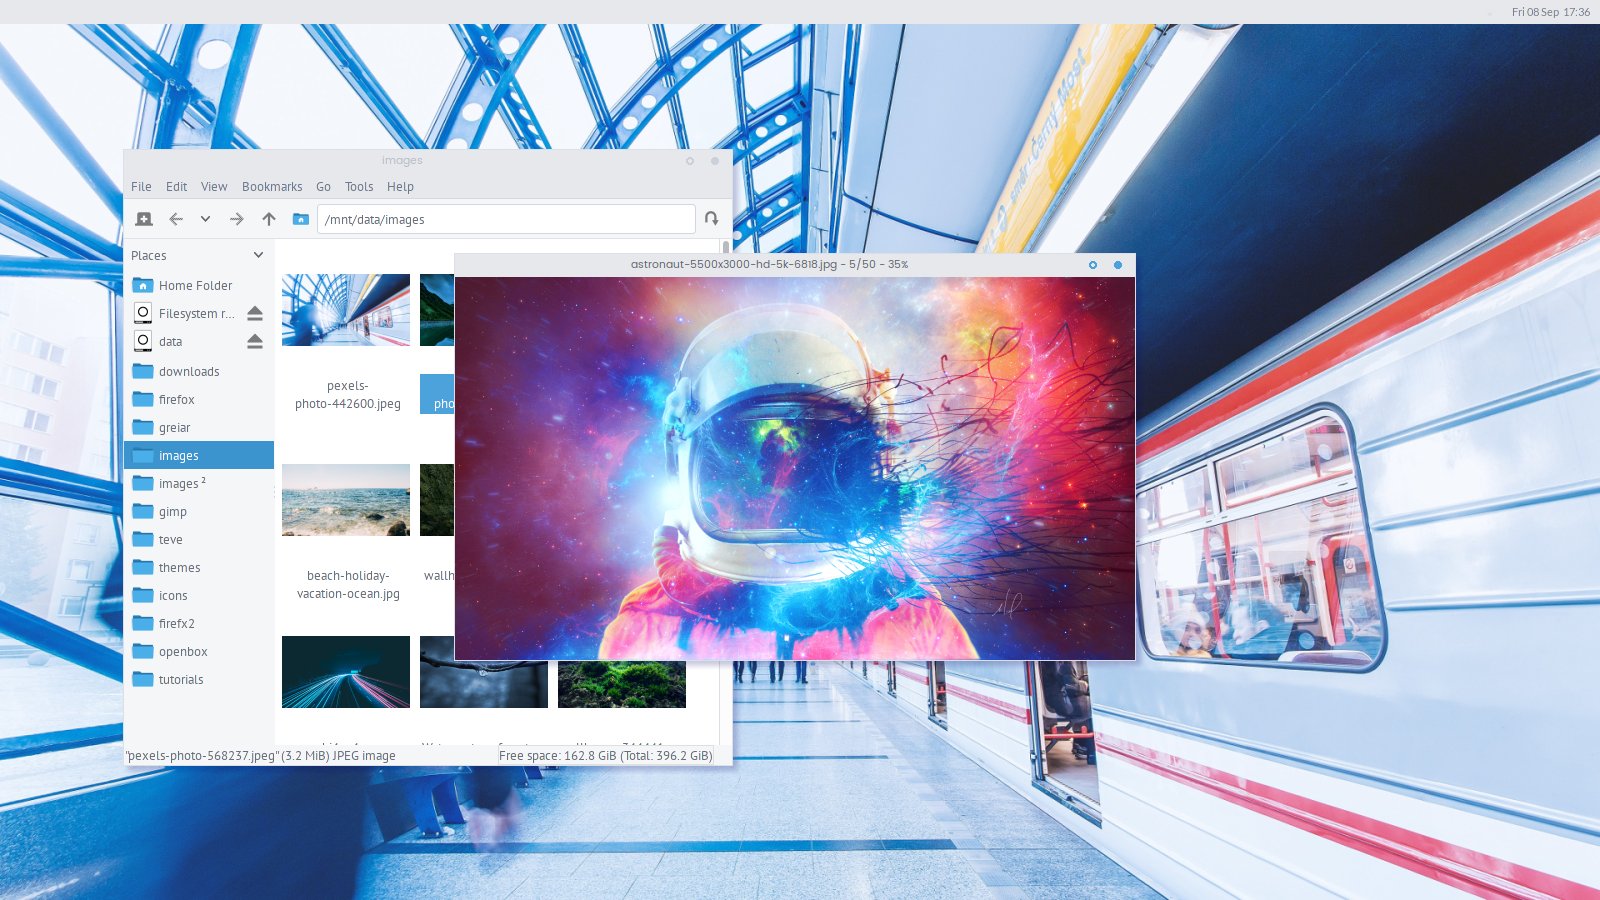Open openbox bookmark folder

[x=199, y=652]
